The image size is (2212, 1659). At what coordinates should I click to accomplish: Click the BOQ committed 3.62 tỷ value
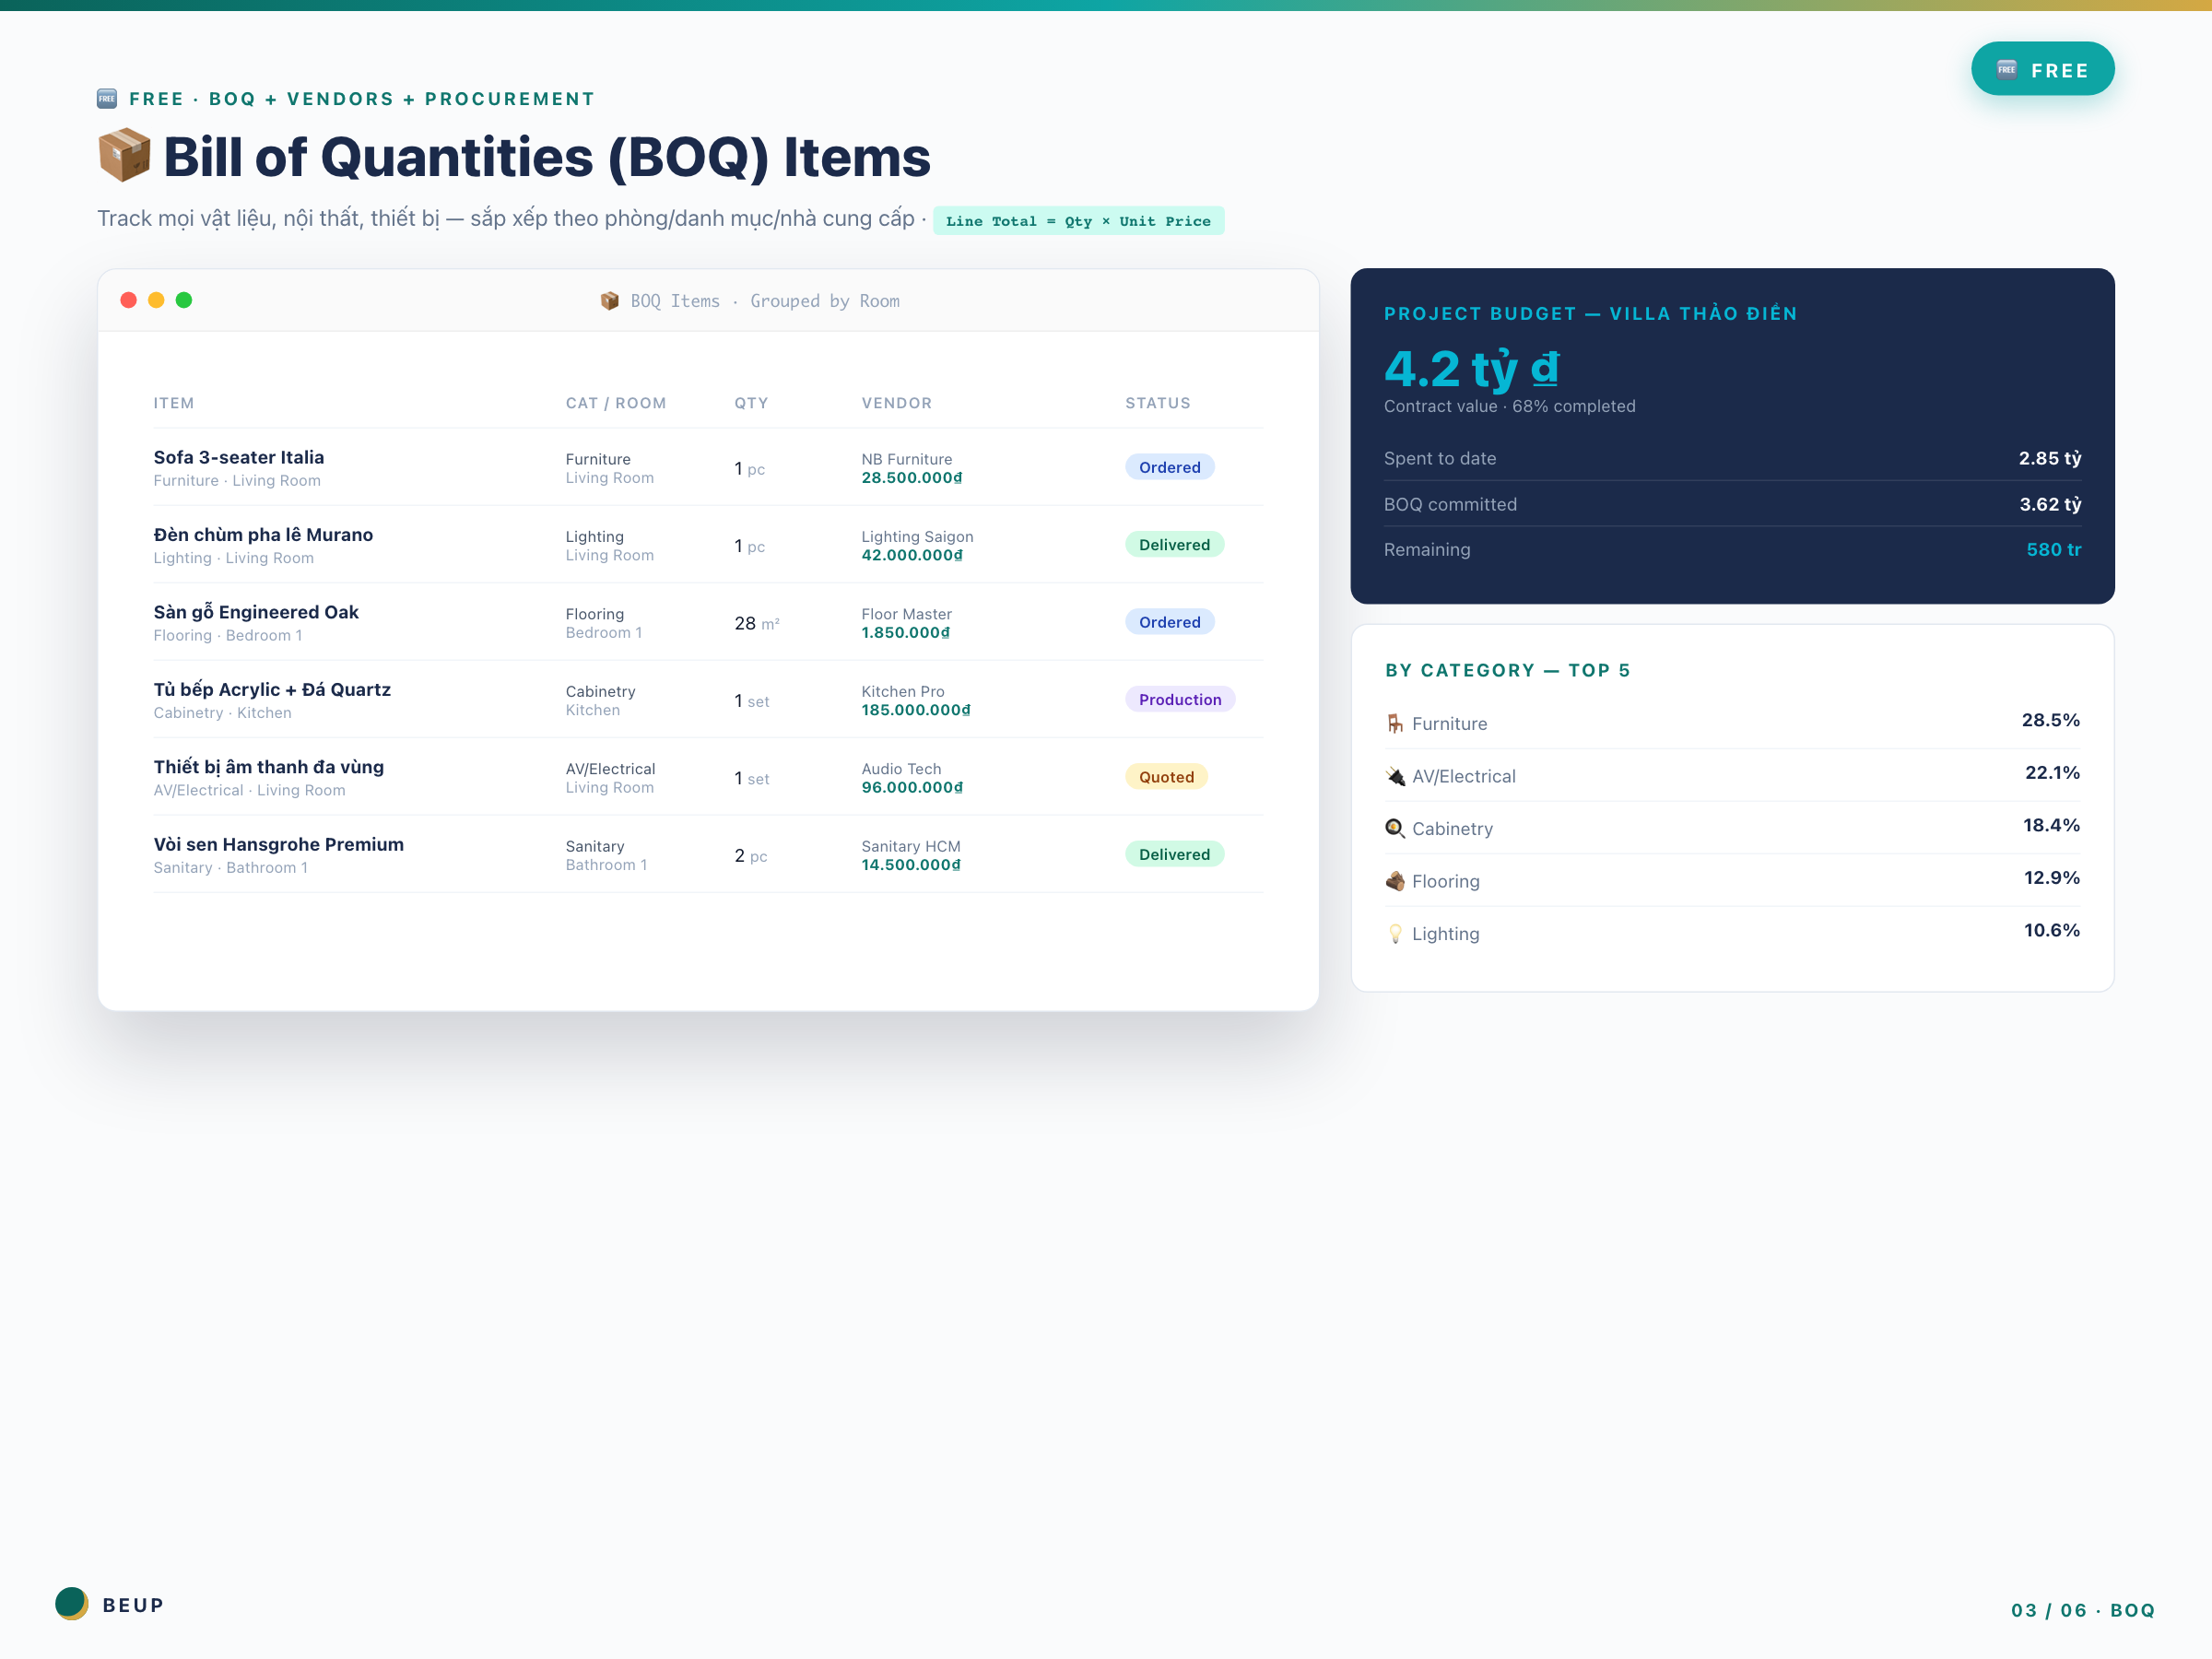(x=2050, y=504)
